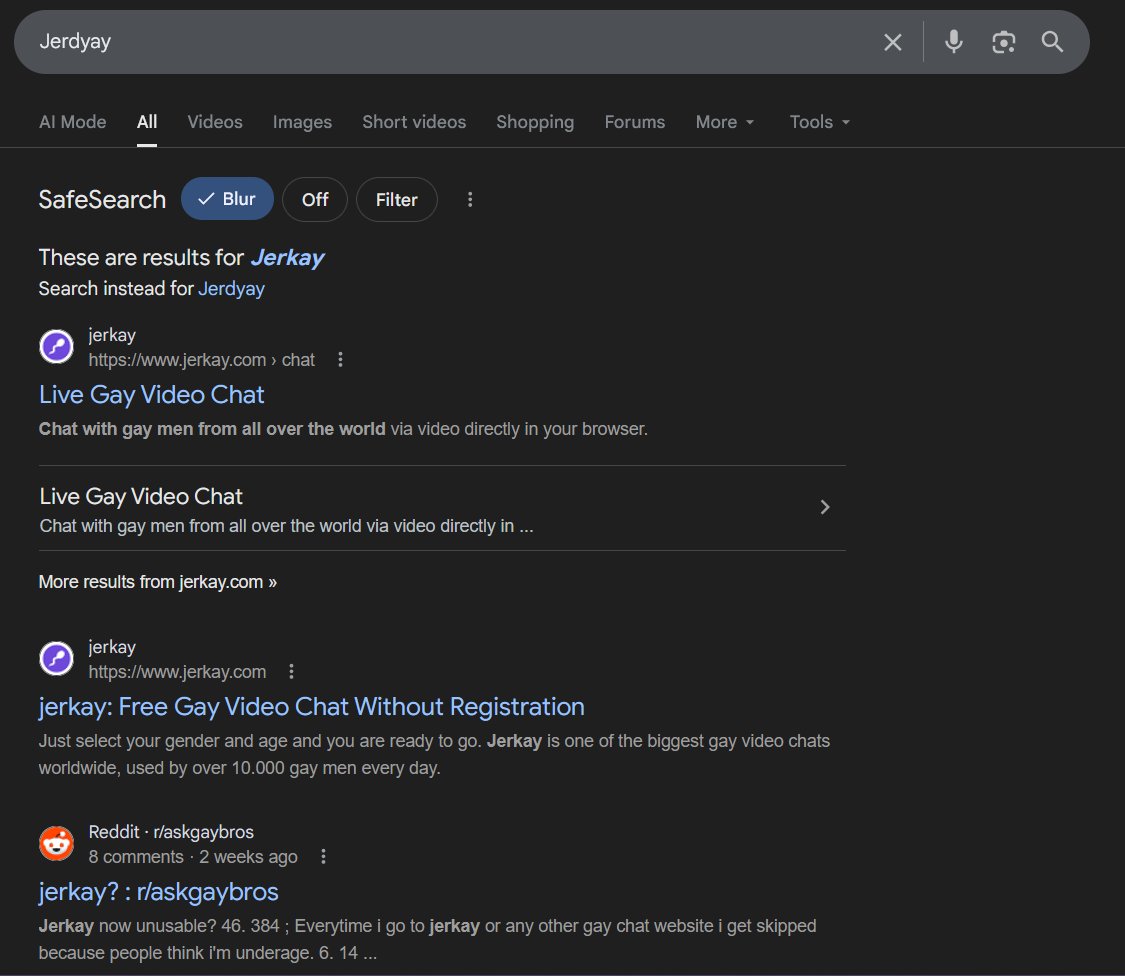Open the Shopping tab
The width and height of the screenshot is (1125, 976).
pos(535,122)
